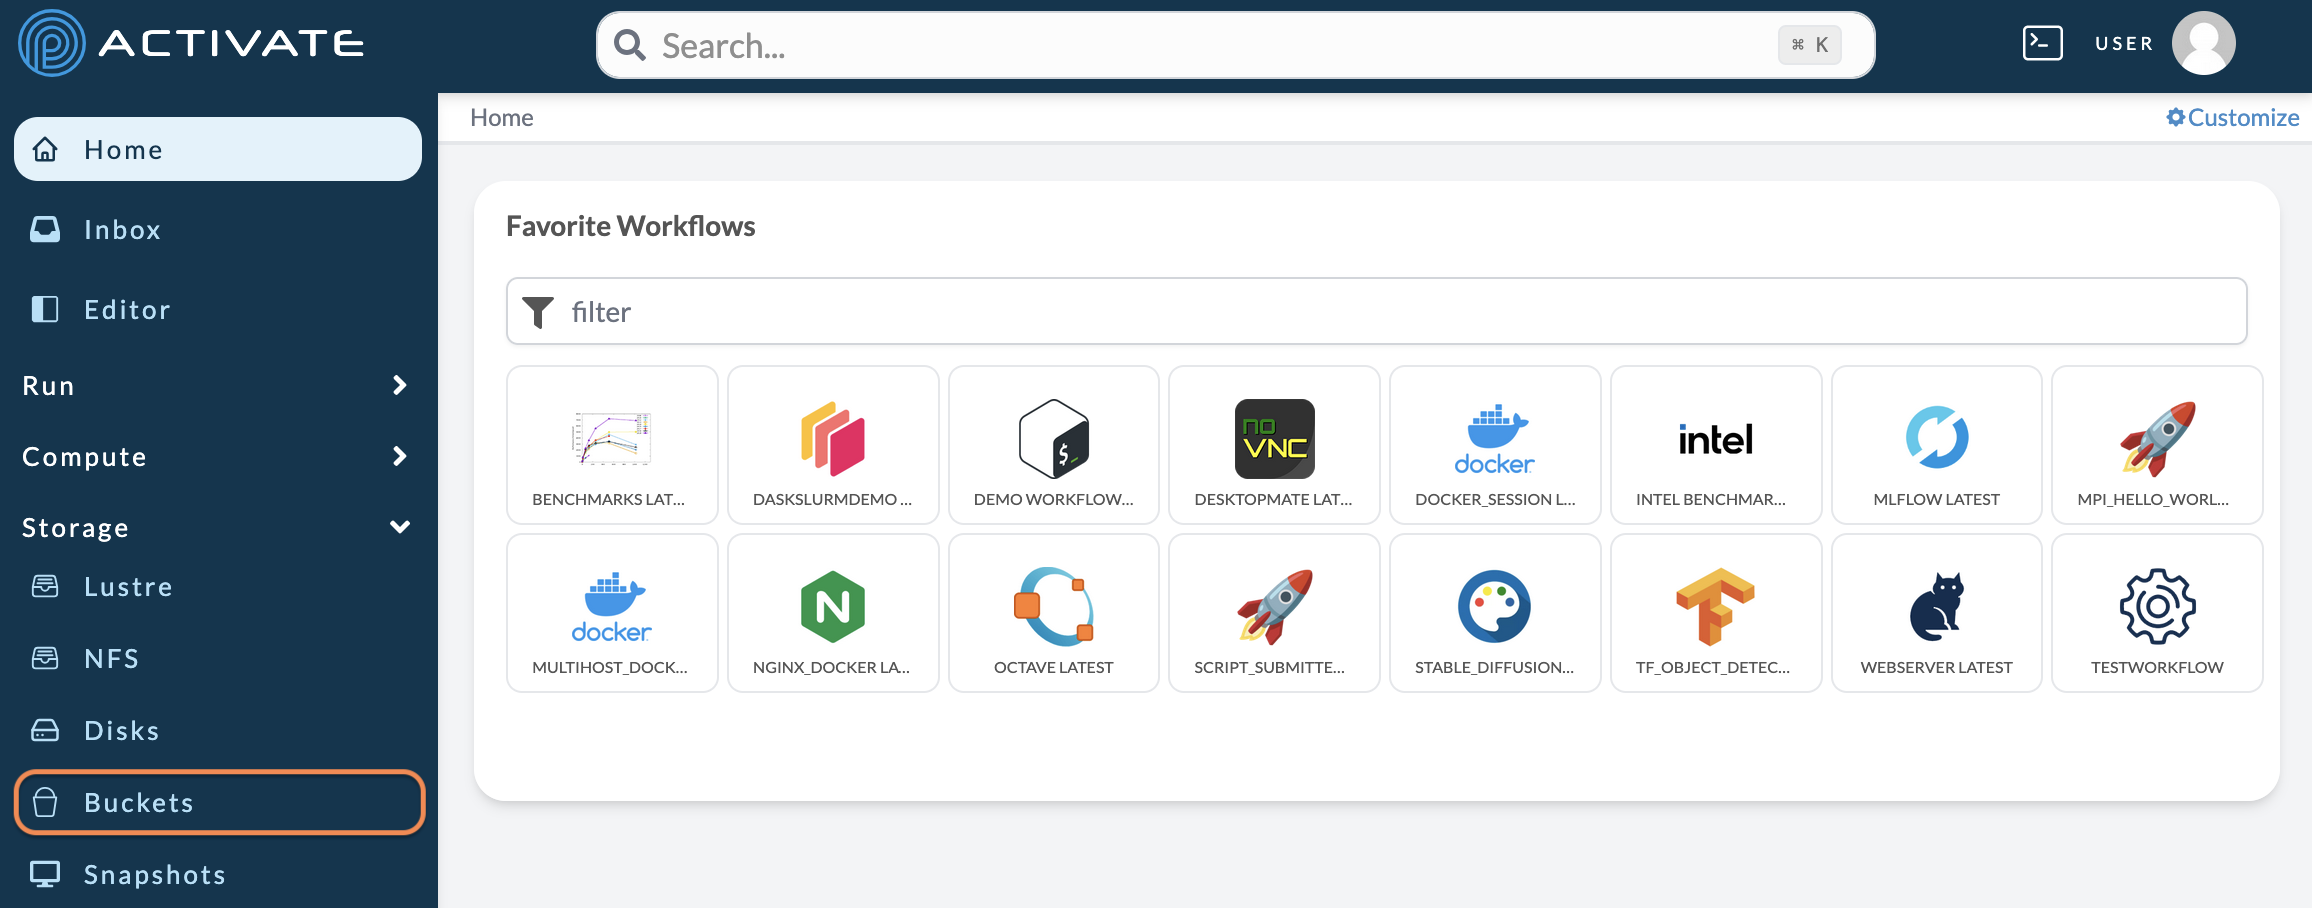Image resolution: width=2312 pixels, height=908 pixels.
Task: Click the USER label in header
Action: 2124,43
